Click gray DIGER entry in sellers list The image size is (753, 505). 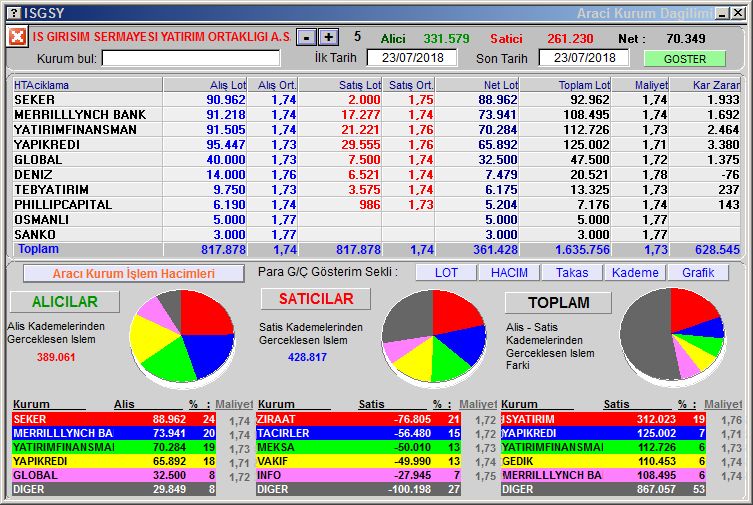[x=358, y=489]
